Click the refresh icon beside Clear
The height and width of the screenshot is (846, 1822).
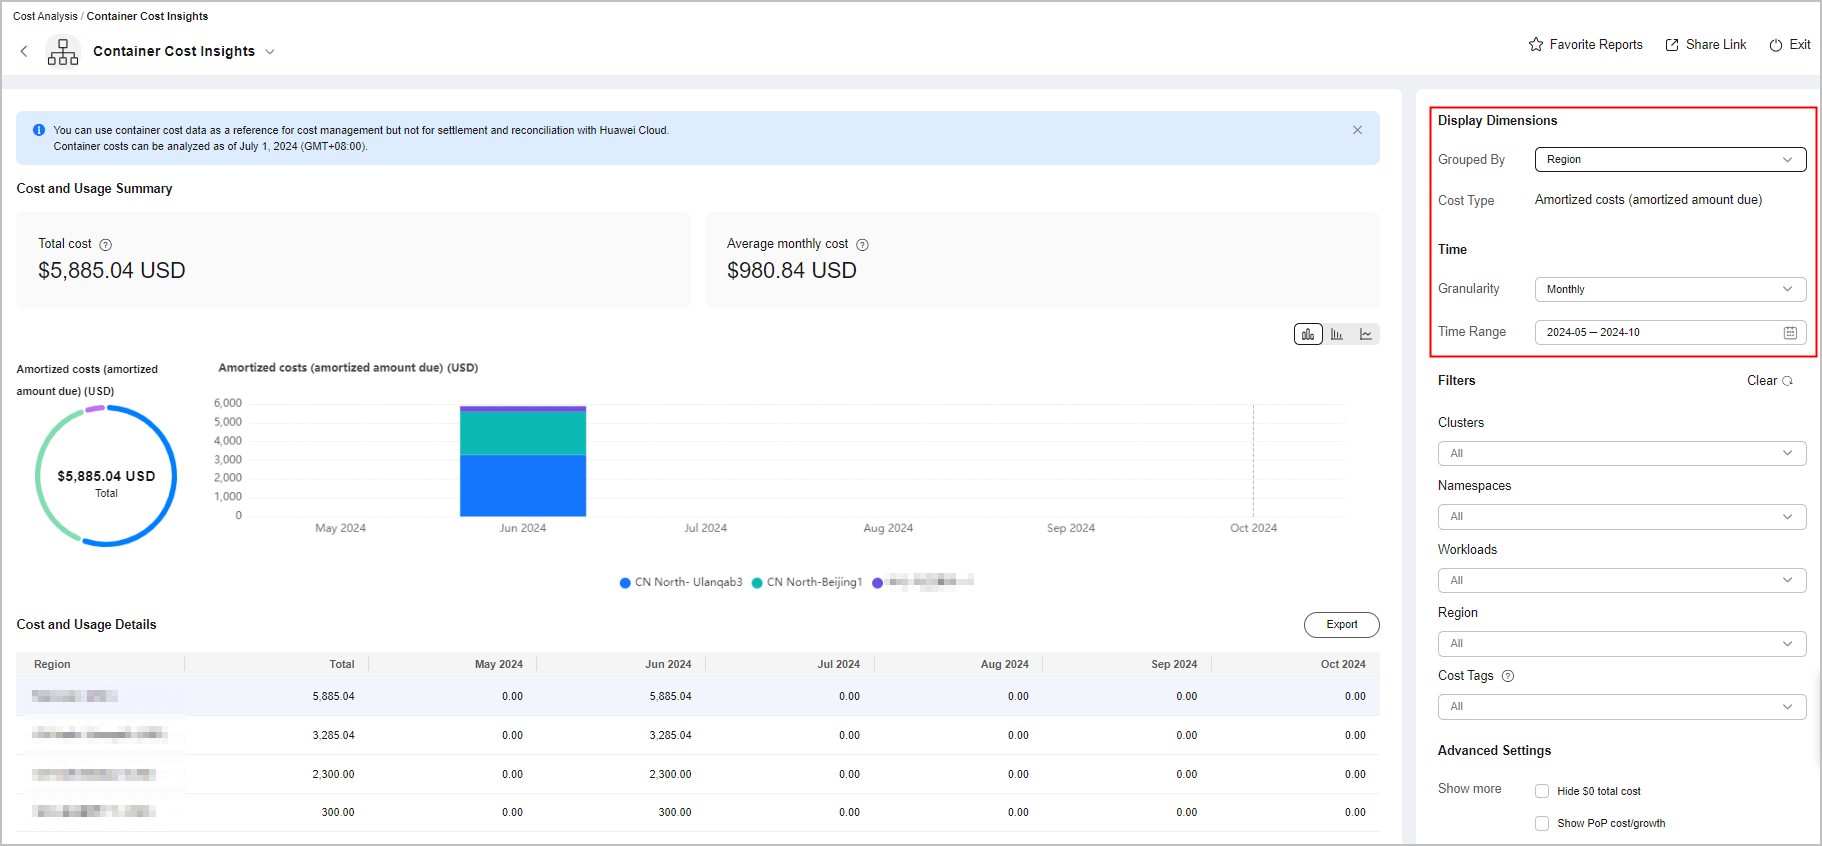[1788, 381]
